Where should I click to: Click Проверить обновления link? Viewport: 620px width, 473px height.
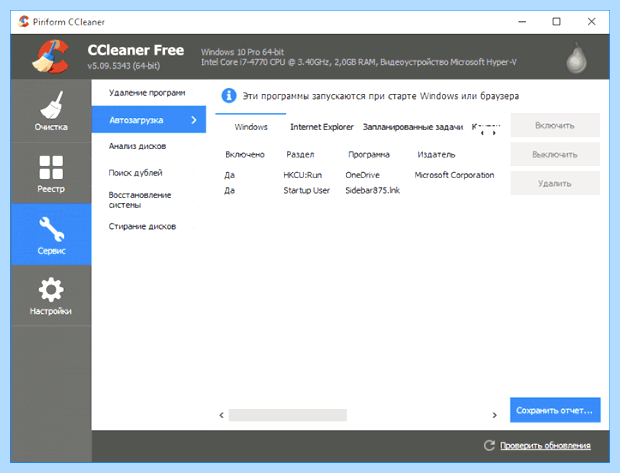545,446
